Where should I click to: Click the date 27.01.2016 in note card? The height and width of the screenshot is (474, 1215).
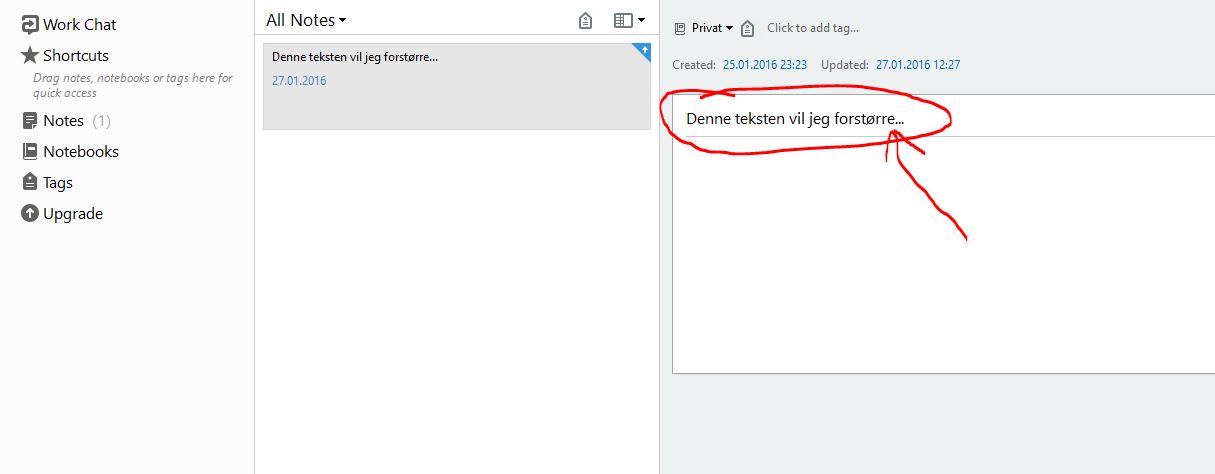click(x=299, y=80)
